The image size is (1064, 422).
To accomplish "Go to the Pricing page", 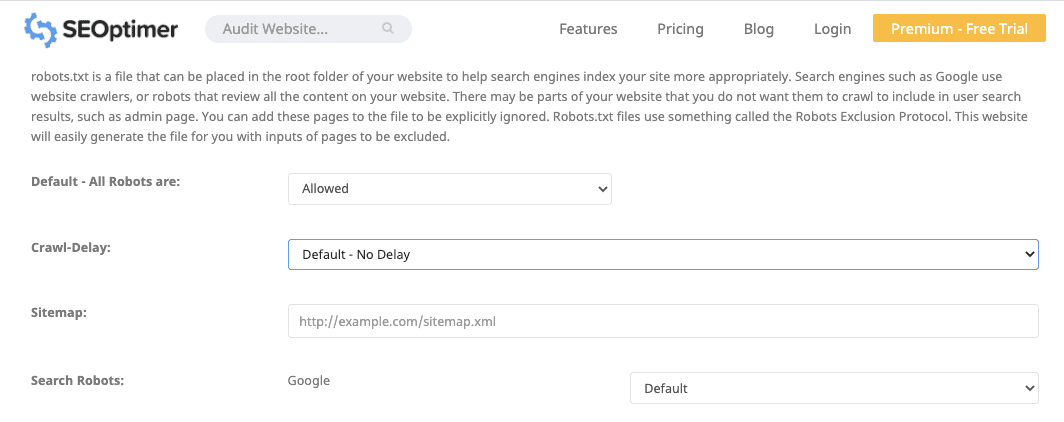I will (x=680, y=29).
